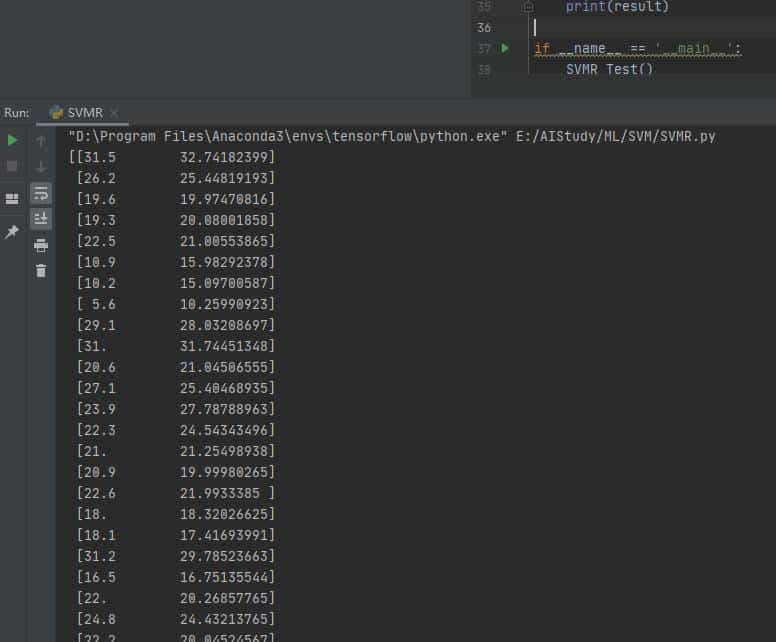This screenshot has height=642, width=776.
Task: Toggle scroll to end of output
Action: coord(41,218)
